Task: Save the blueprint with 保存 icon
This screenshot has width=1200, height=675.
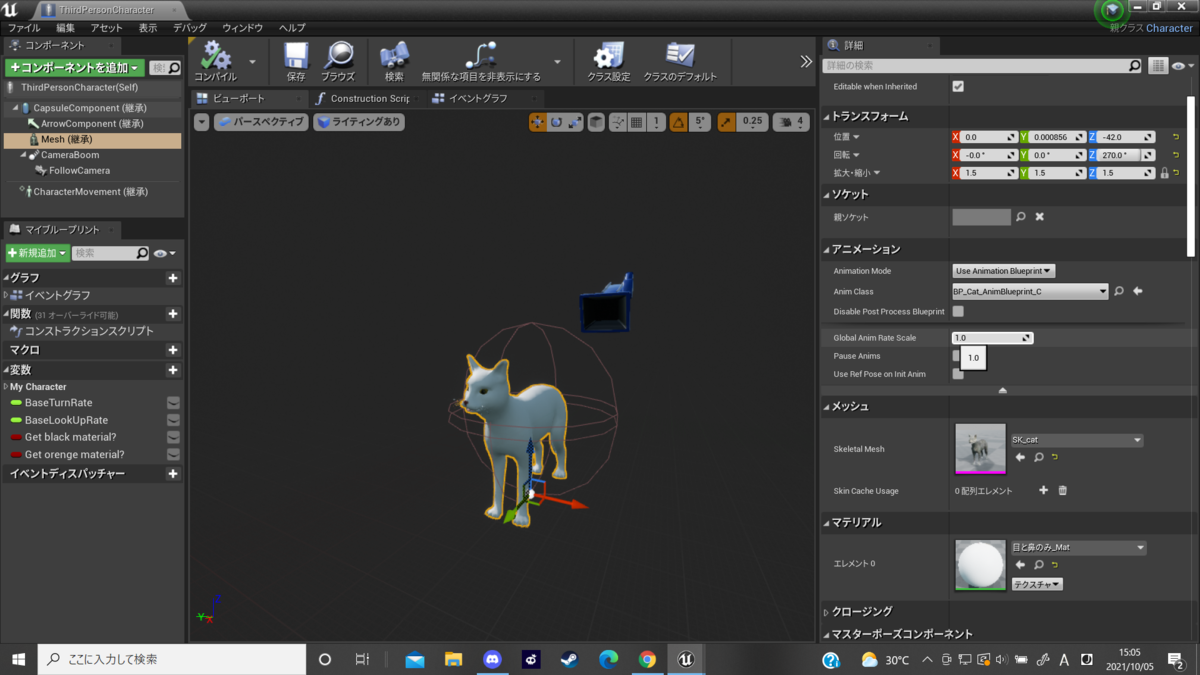Action: coord(296,61)
